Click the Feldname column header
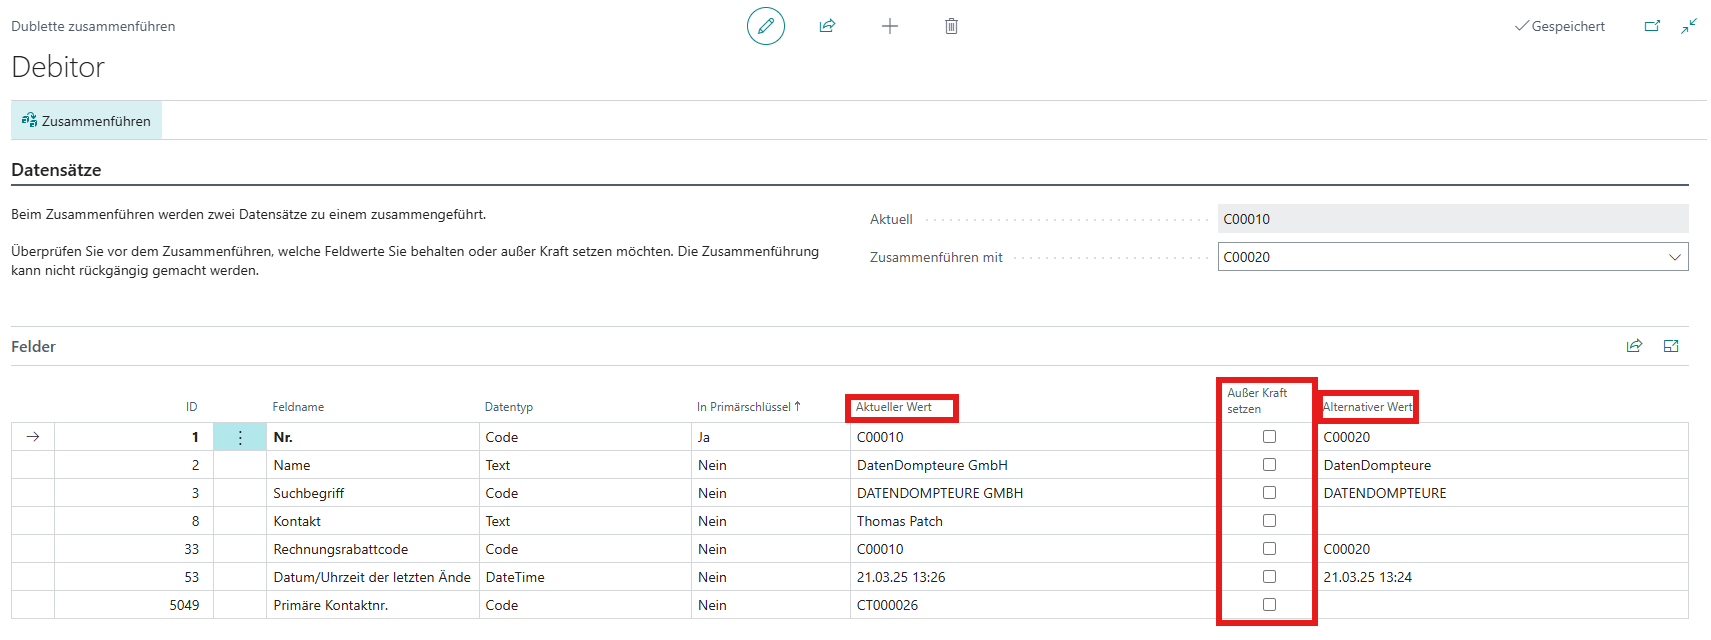Viewport: 1711px width, 640px height. coord(298,407)
